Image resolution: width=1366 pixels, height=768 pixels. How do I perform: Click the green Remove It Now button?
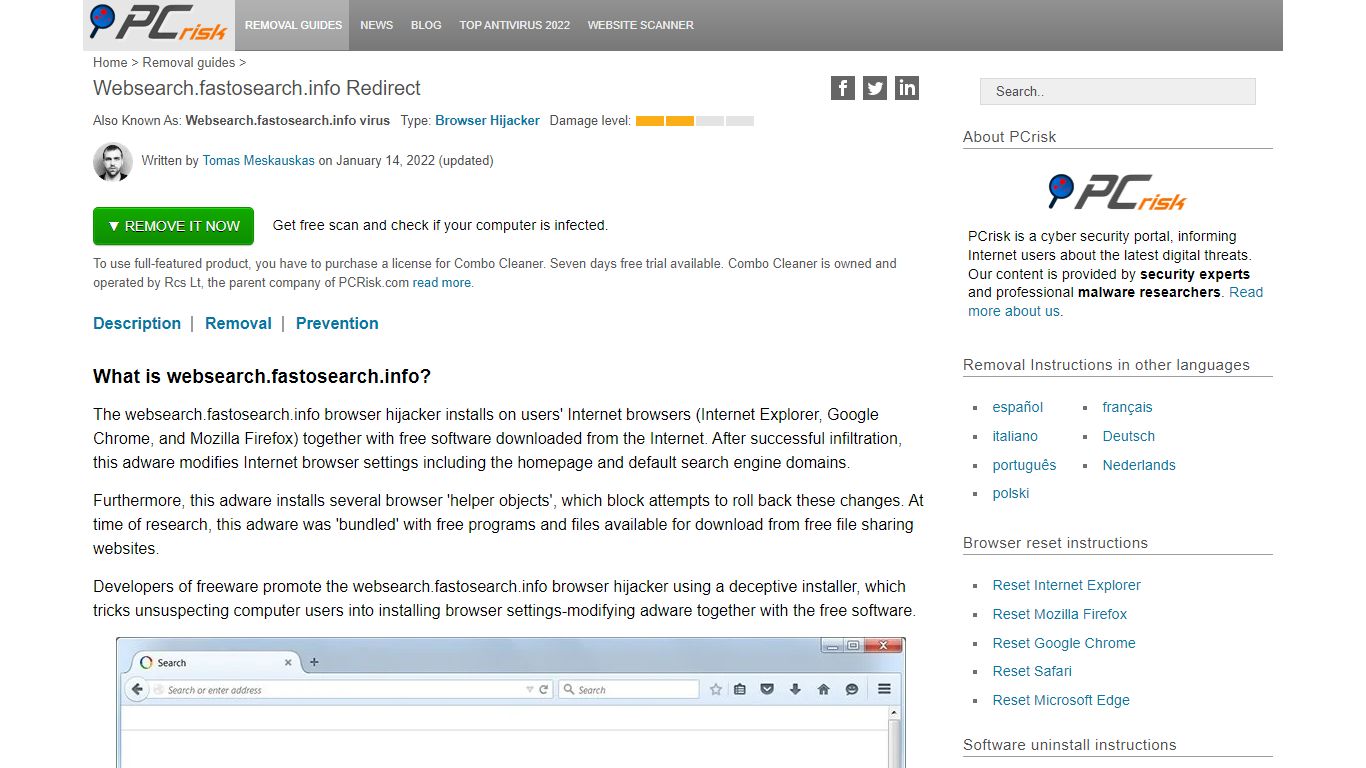click(173, 226)
